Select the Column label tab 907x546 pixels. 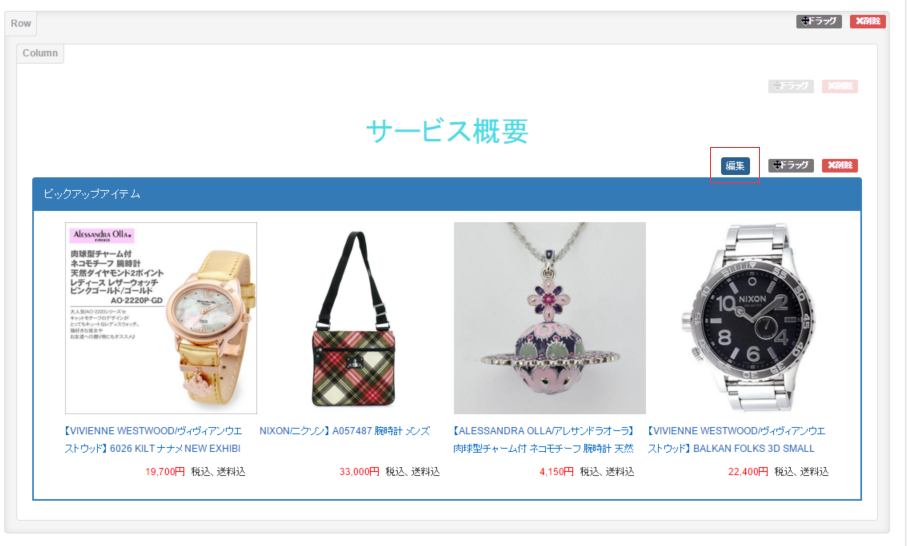point(40,53)
